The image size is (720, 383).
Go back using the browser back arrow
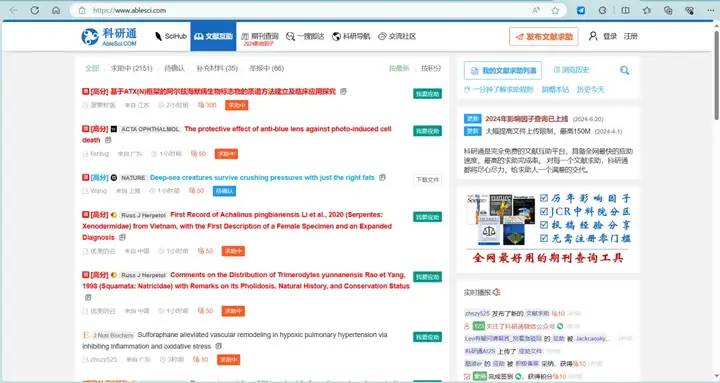13,10
